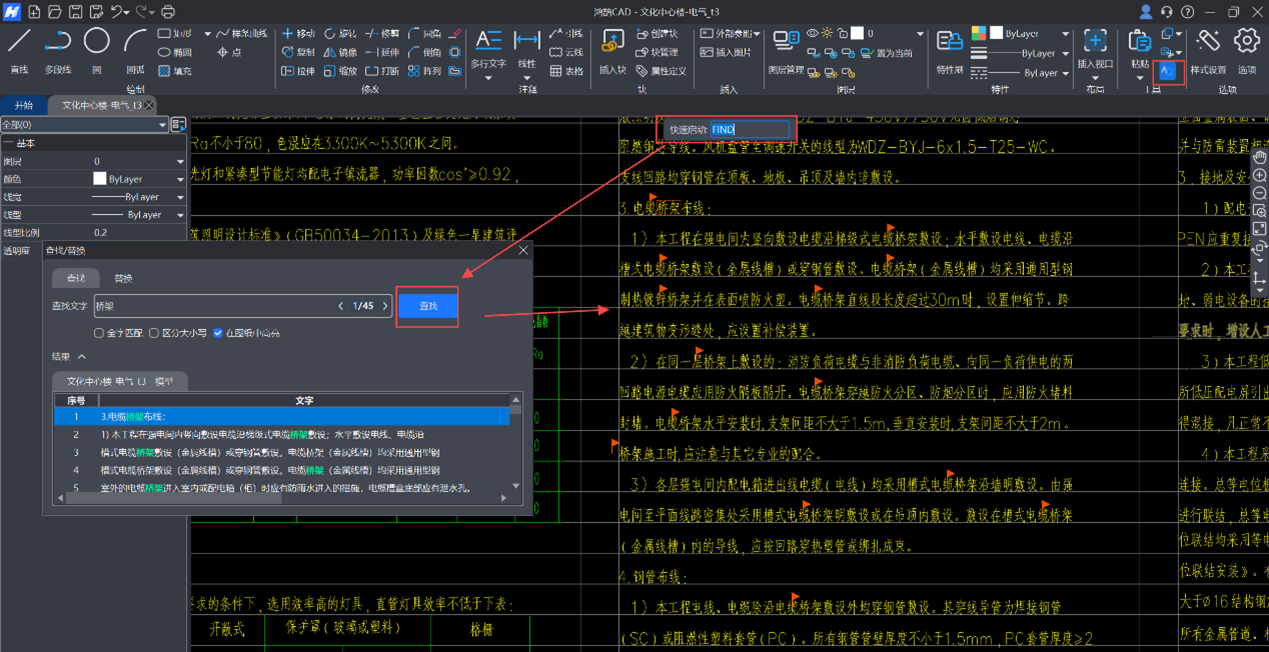Expand the 颜色 ByLayer dropdown in properties panel
This screenshot has height=652, width=1269.
(180, 179)
